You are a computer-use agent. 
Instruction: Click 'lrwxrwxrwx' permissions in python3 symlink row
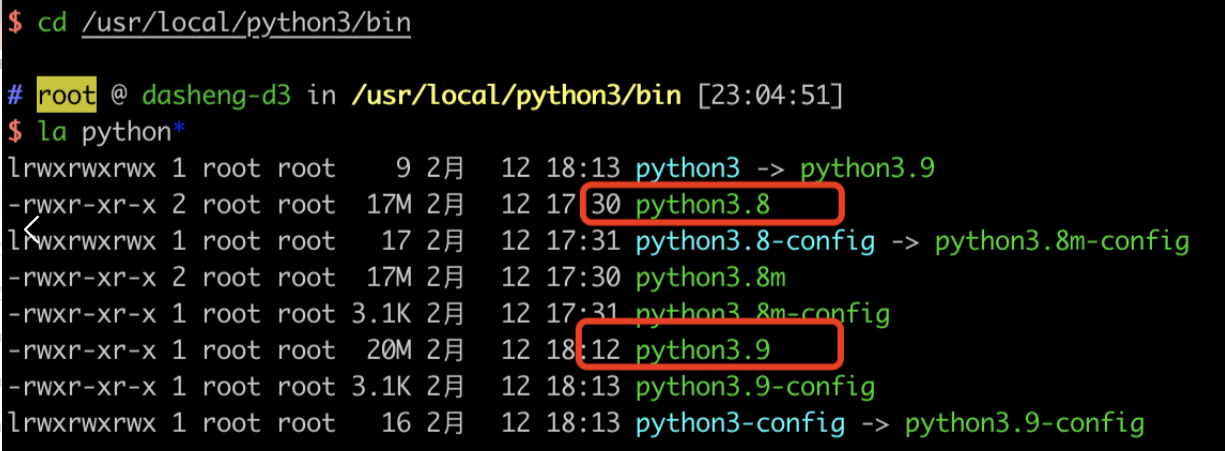pyautogui.click(x=81, y=168)
